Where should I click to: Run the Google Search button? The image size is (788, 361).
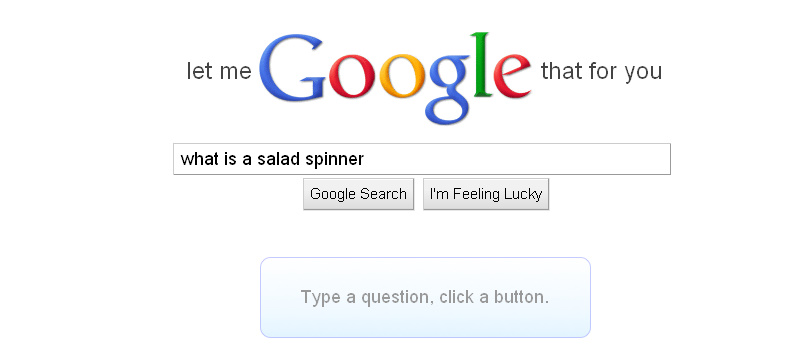coord(358,194)
